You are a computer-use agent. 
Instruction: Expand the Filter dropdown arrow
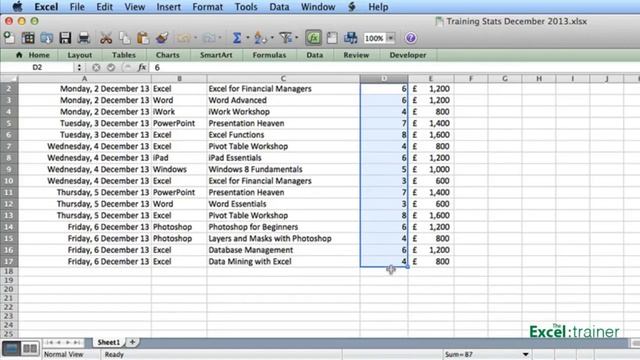pyautogui.click(x=297, y=38)
